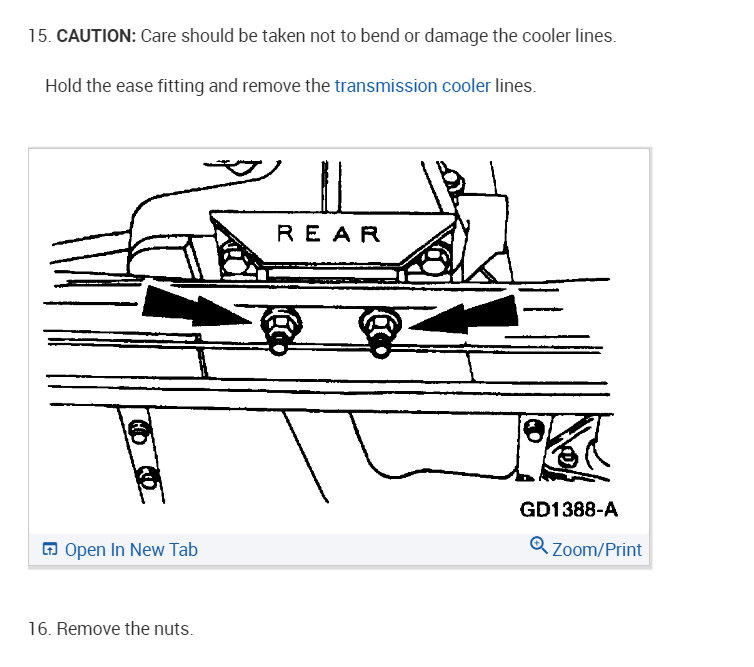Click the step 15 number
754x667 pixels.
click(39, 36)
